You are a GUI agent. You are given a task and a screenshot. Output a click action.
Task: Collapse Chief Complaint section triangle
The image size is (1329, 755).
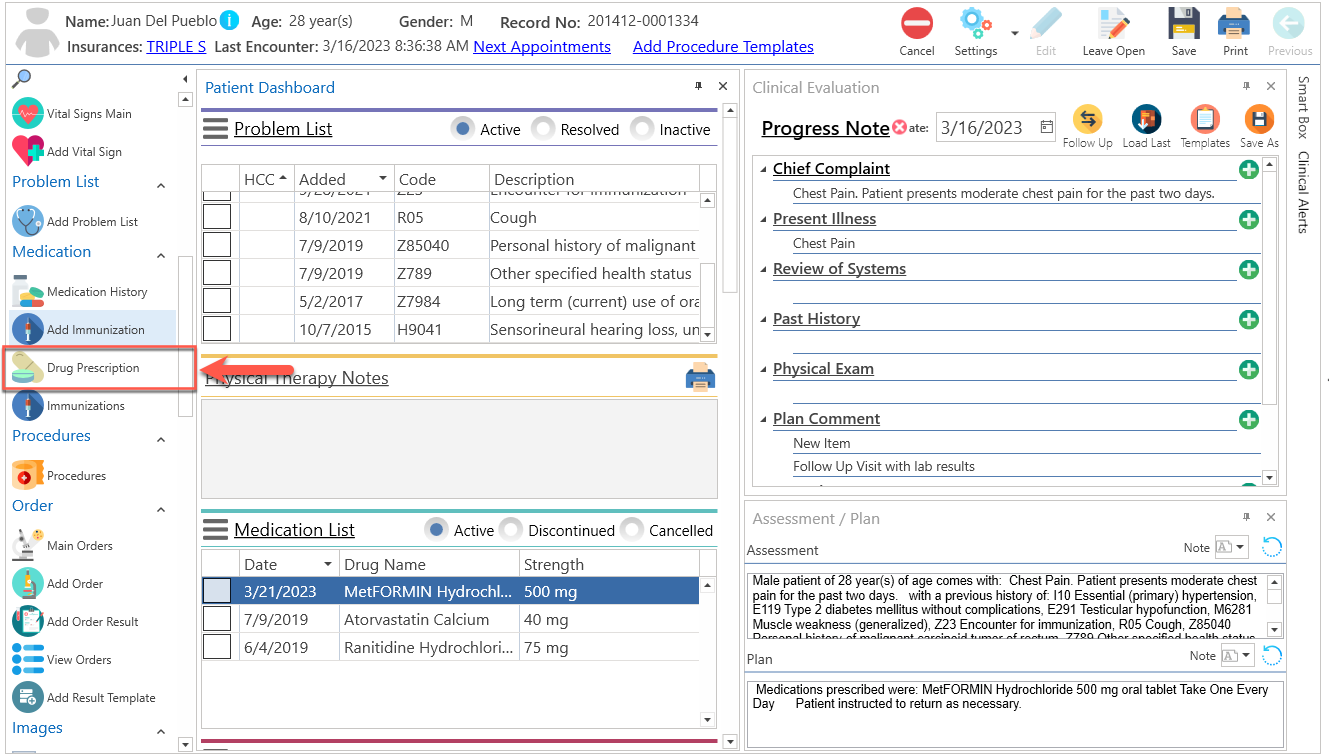click(x=763, y=169)
